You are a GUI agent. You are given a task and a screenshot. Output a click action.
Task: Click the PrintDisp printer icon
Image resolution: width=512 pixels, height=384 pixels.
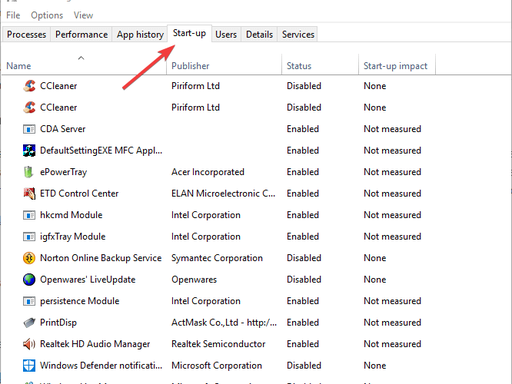(29, 323)
